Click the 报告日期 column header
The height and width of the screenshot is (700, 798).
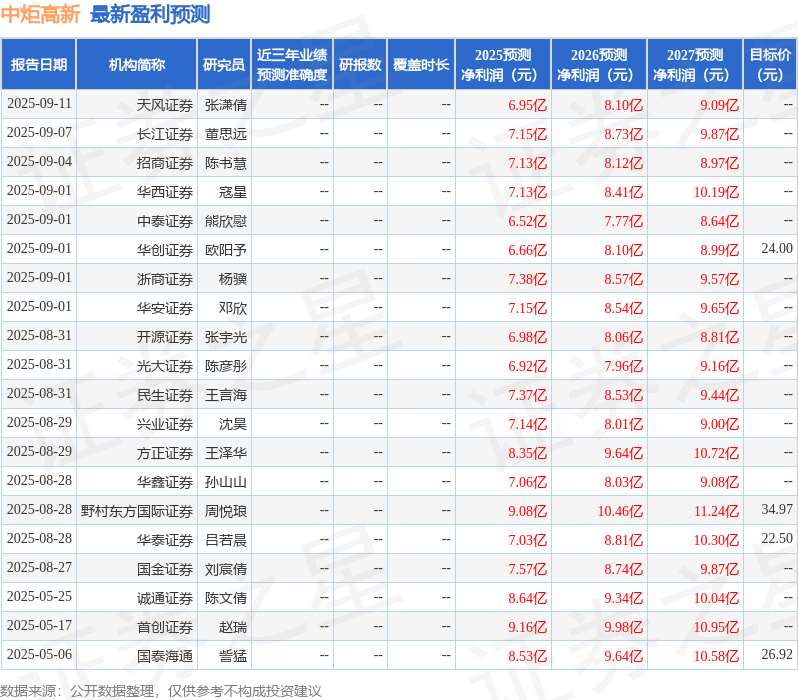click(x=39, y=65)
